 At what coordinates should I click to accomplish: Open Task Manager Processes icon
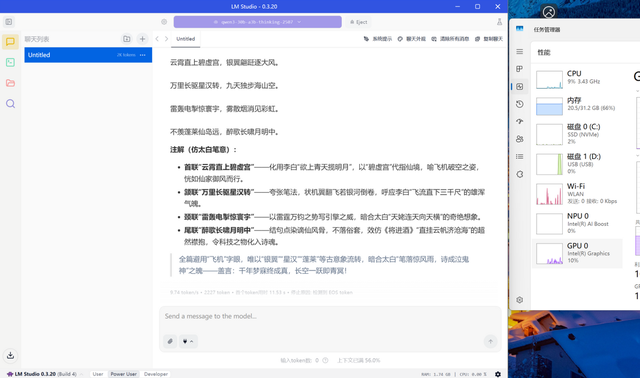pyautogui.click(x=520, y=69)
